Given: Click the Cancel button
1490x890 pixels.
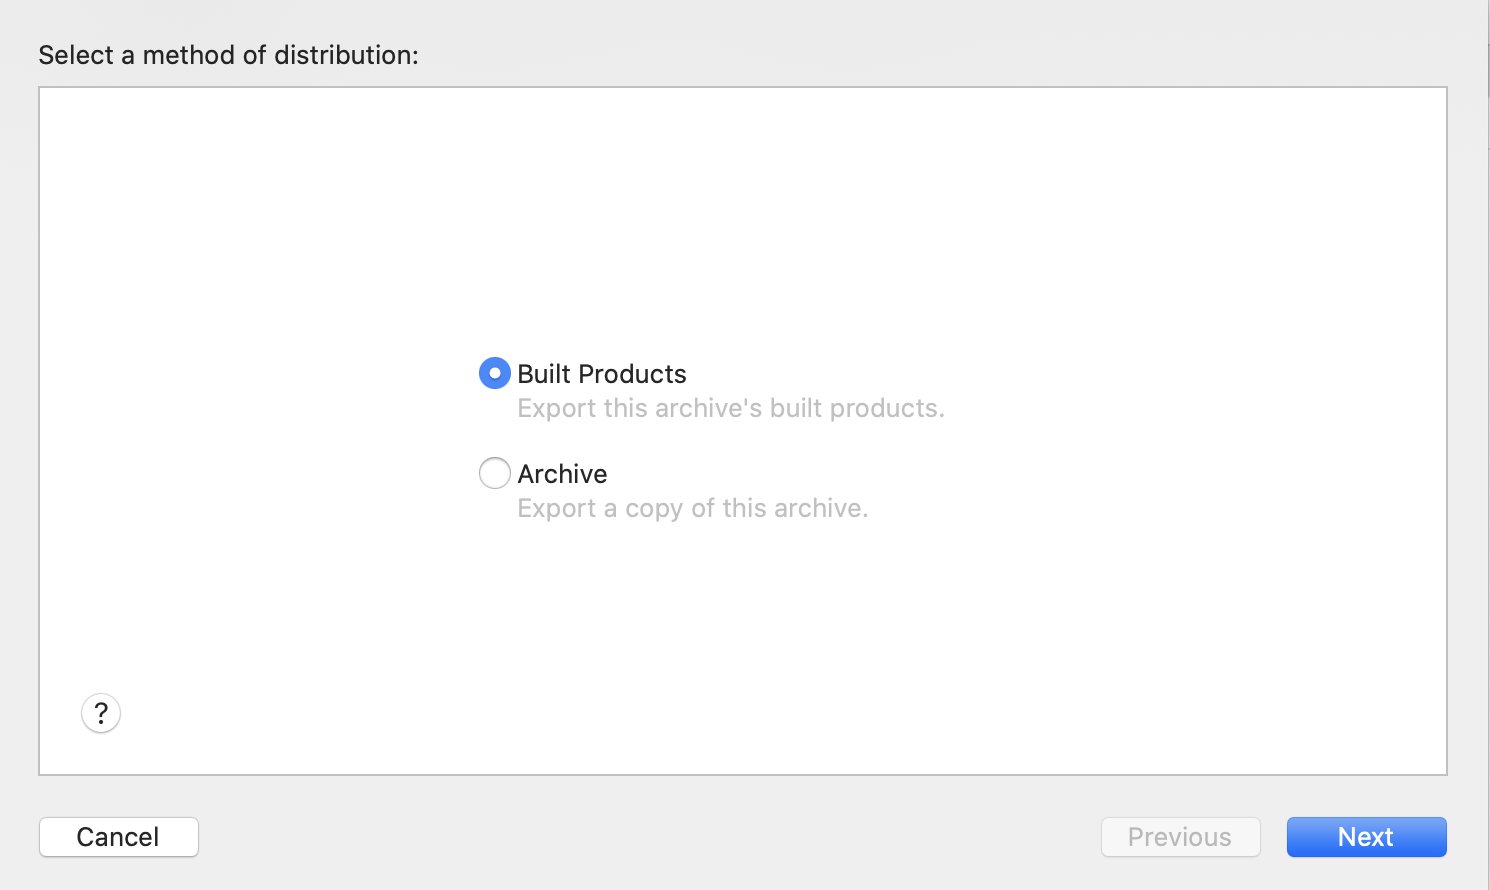Looking at the screenshot, I should [x=118, y=837].
